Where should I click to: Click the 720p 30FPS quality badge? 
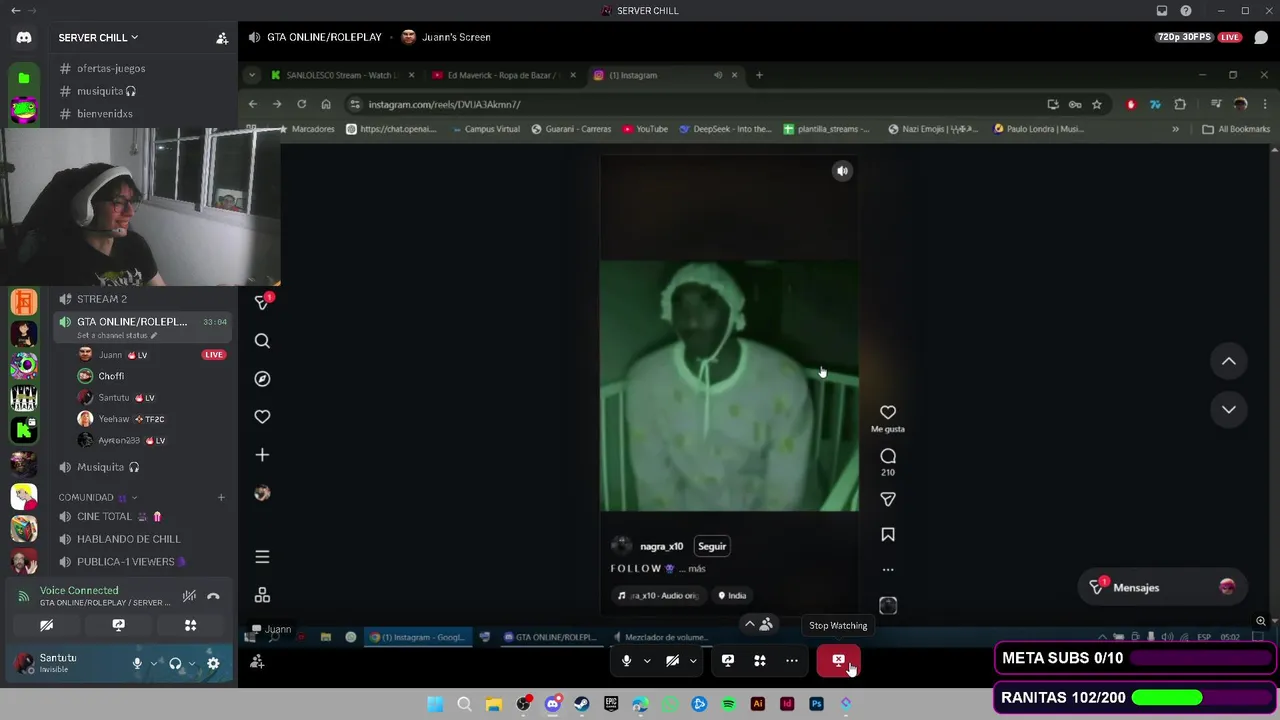pyautogui.click(x=1184, y=37)
